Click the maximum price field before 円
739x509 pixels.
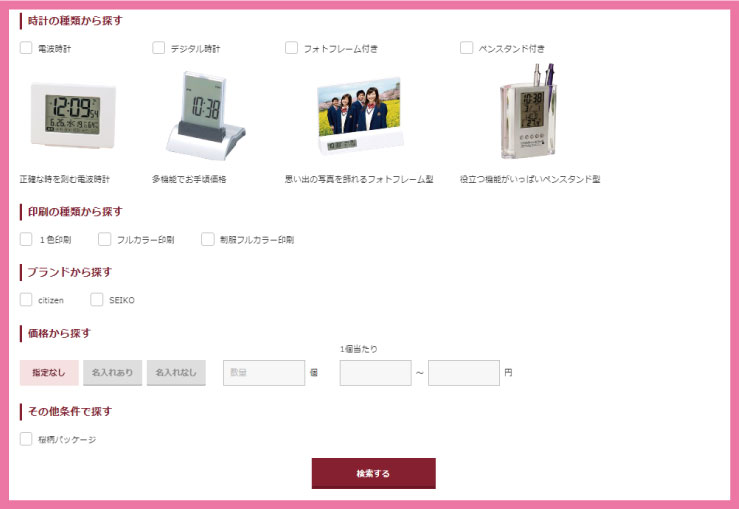464,373
